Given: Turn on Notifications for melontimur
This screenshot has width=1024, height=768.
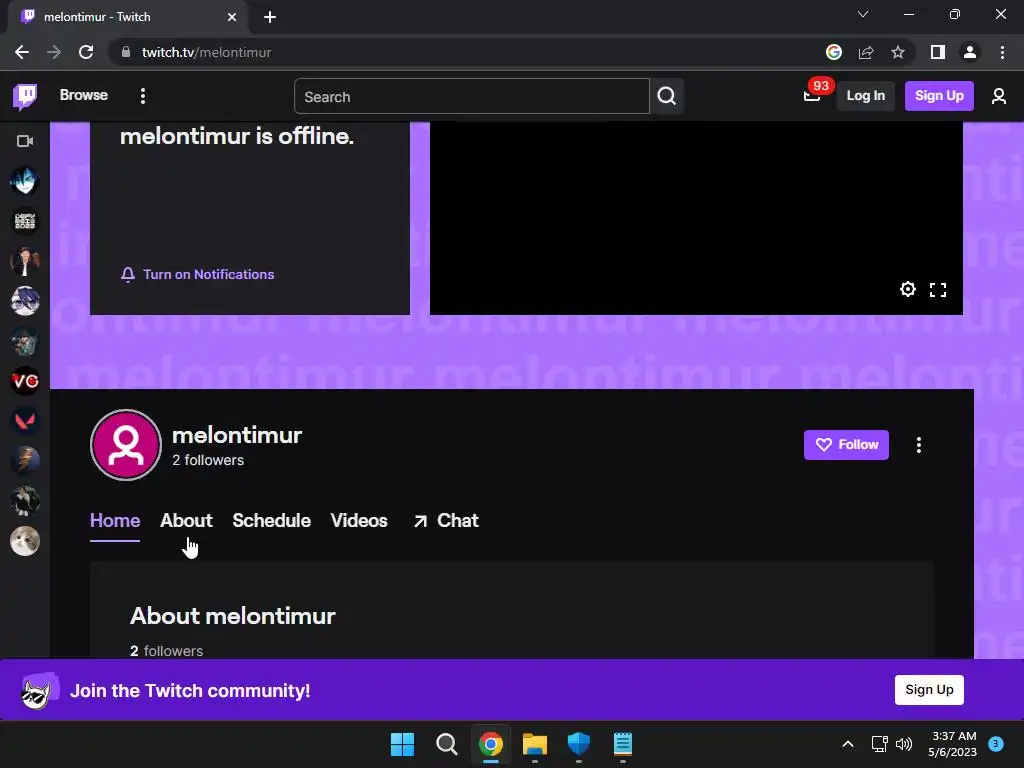Looking at the screenshot, I should (x=198, y=274).
